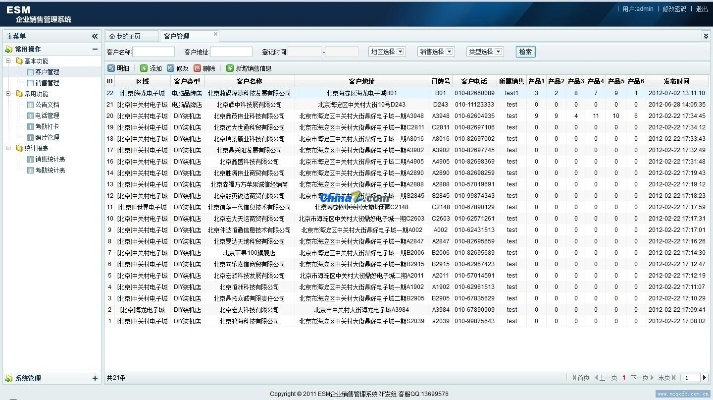Click 修改密码 in the top header
The image size is (713, 400).
(674, 9)
